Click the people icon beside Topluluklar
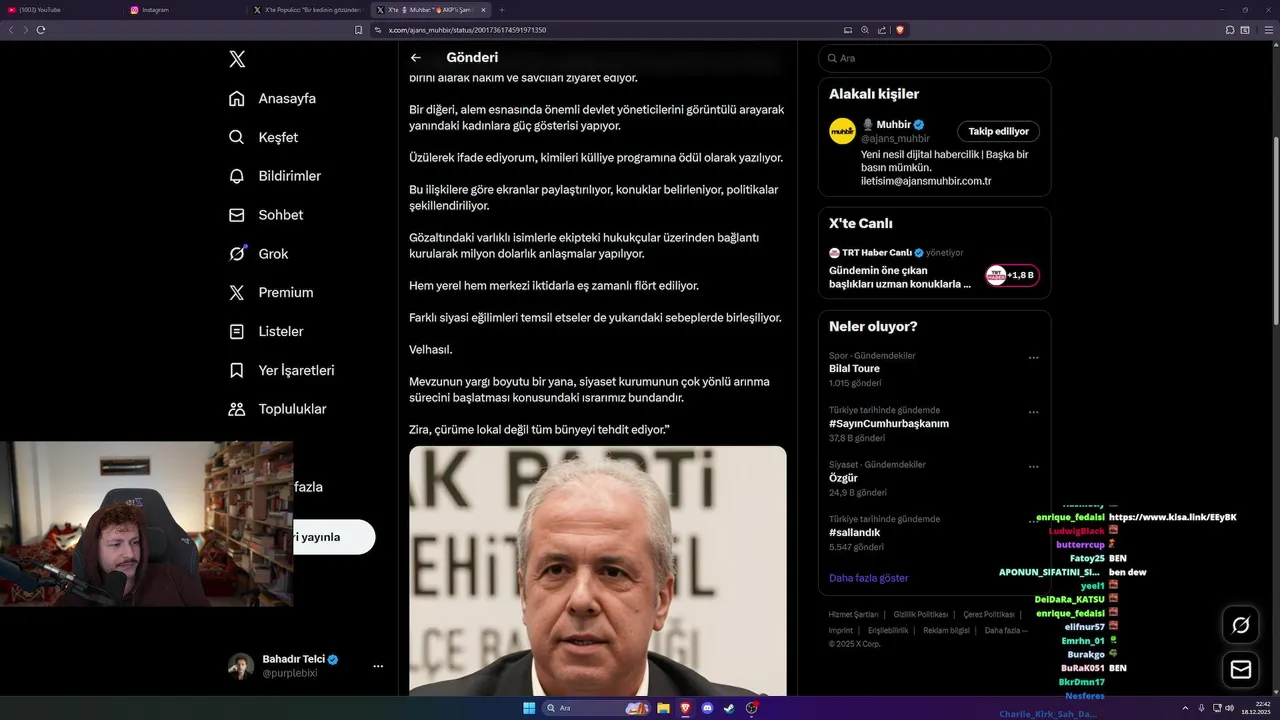The width and height of the screenshot is (1280, 720). point(237,409)
